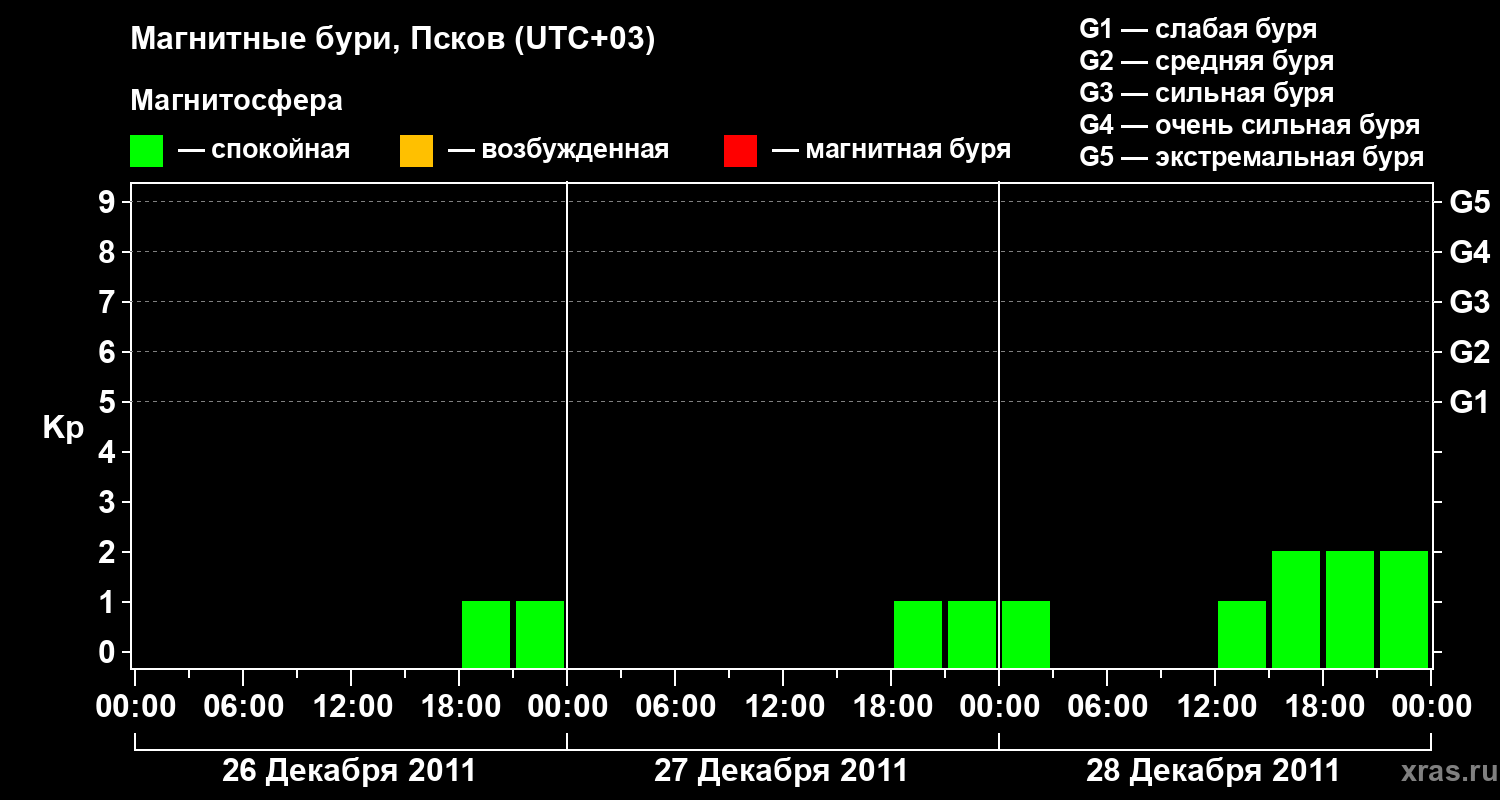
Task: Select the 'G5 — экстремальная буря' legend line
Action: [1252, 157]
